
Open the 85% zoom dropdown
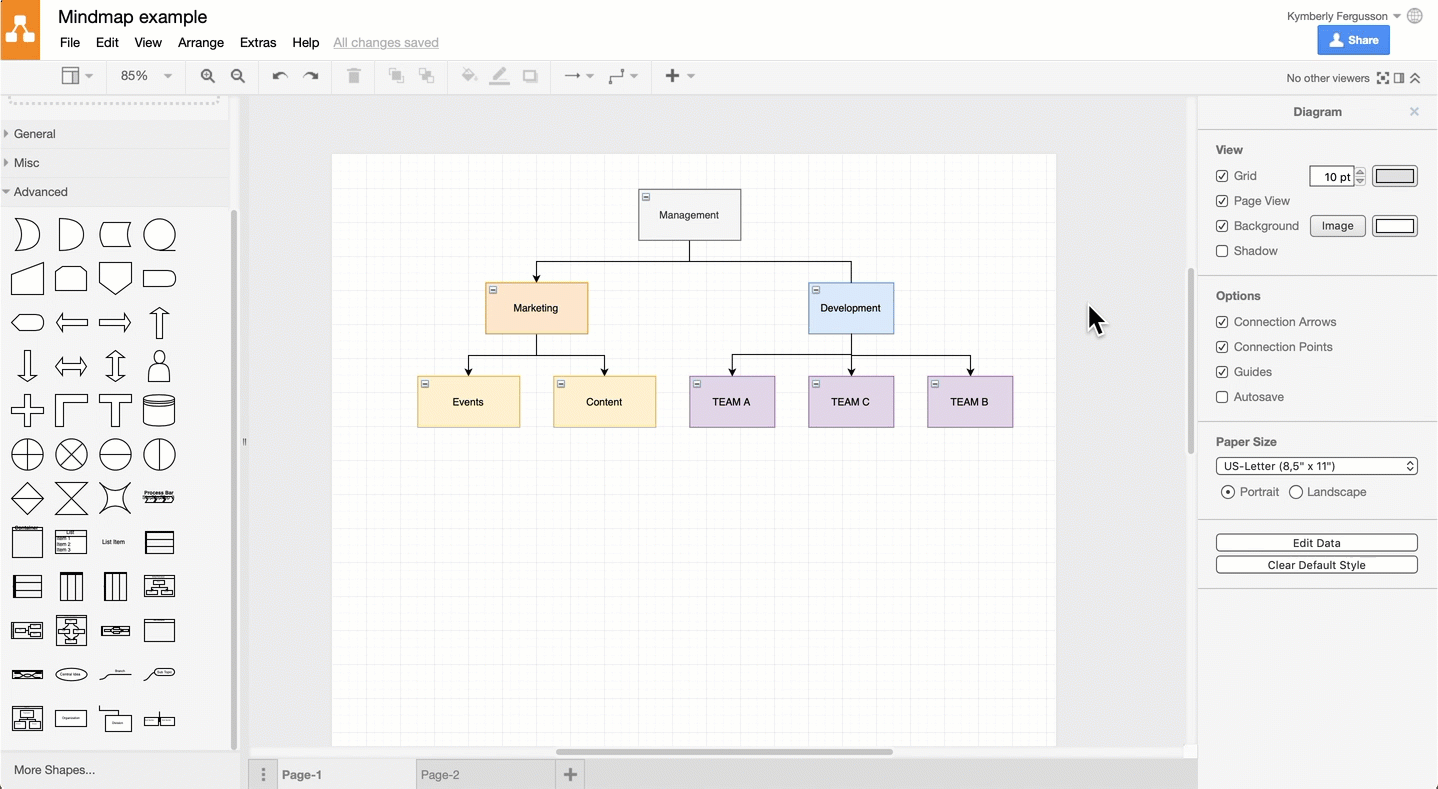(x=146, y=76)
